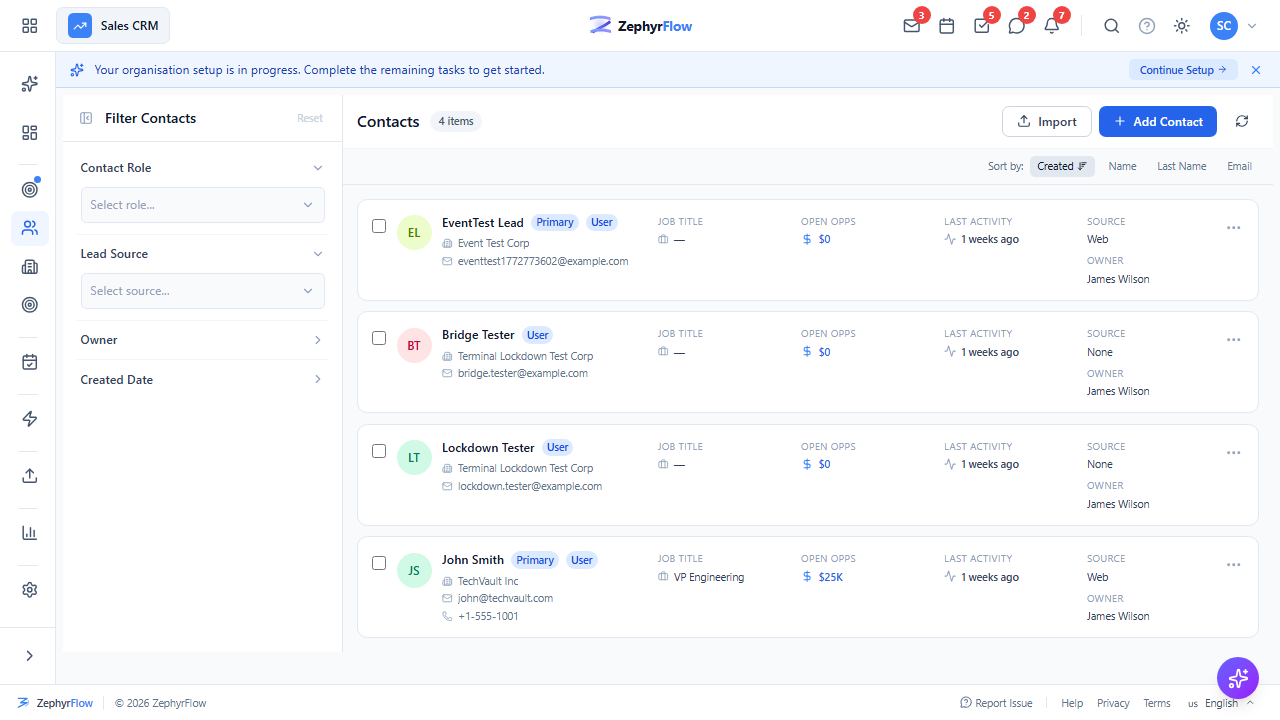Click the Continue Setup button

pos(1183,70)
